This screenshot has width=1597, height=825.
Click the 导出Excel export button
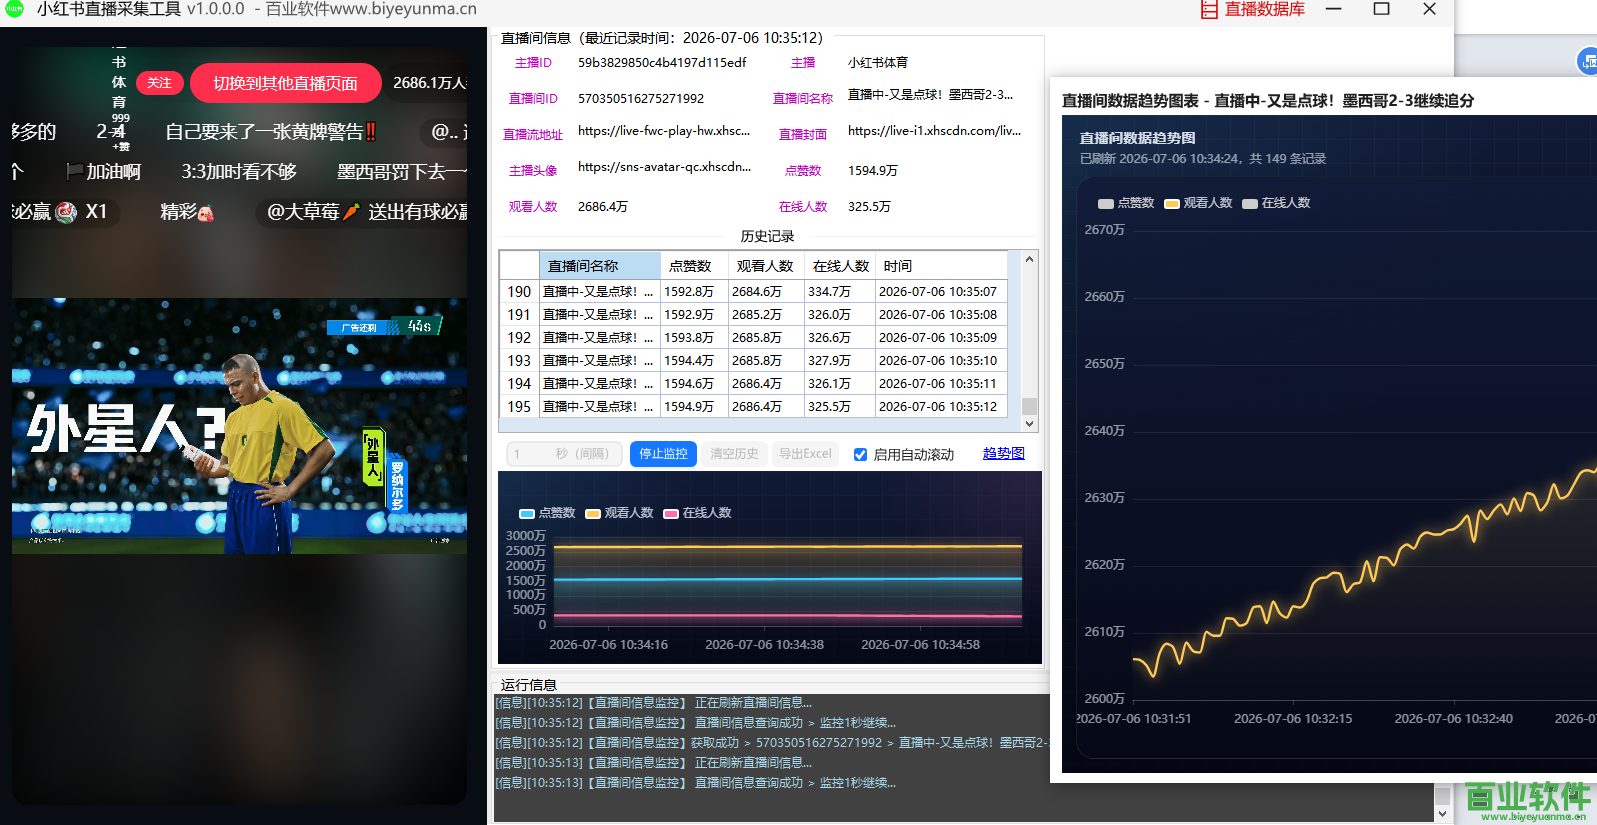[805, 454]
